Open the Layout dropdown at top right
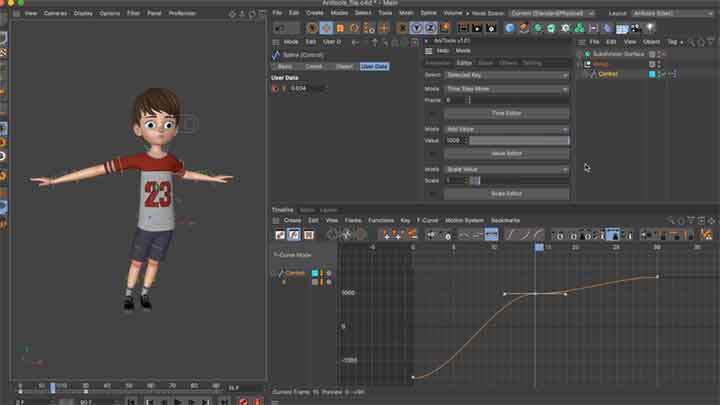Image resolution: width=720 pixels, height=405 pixels. [672, 13]
